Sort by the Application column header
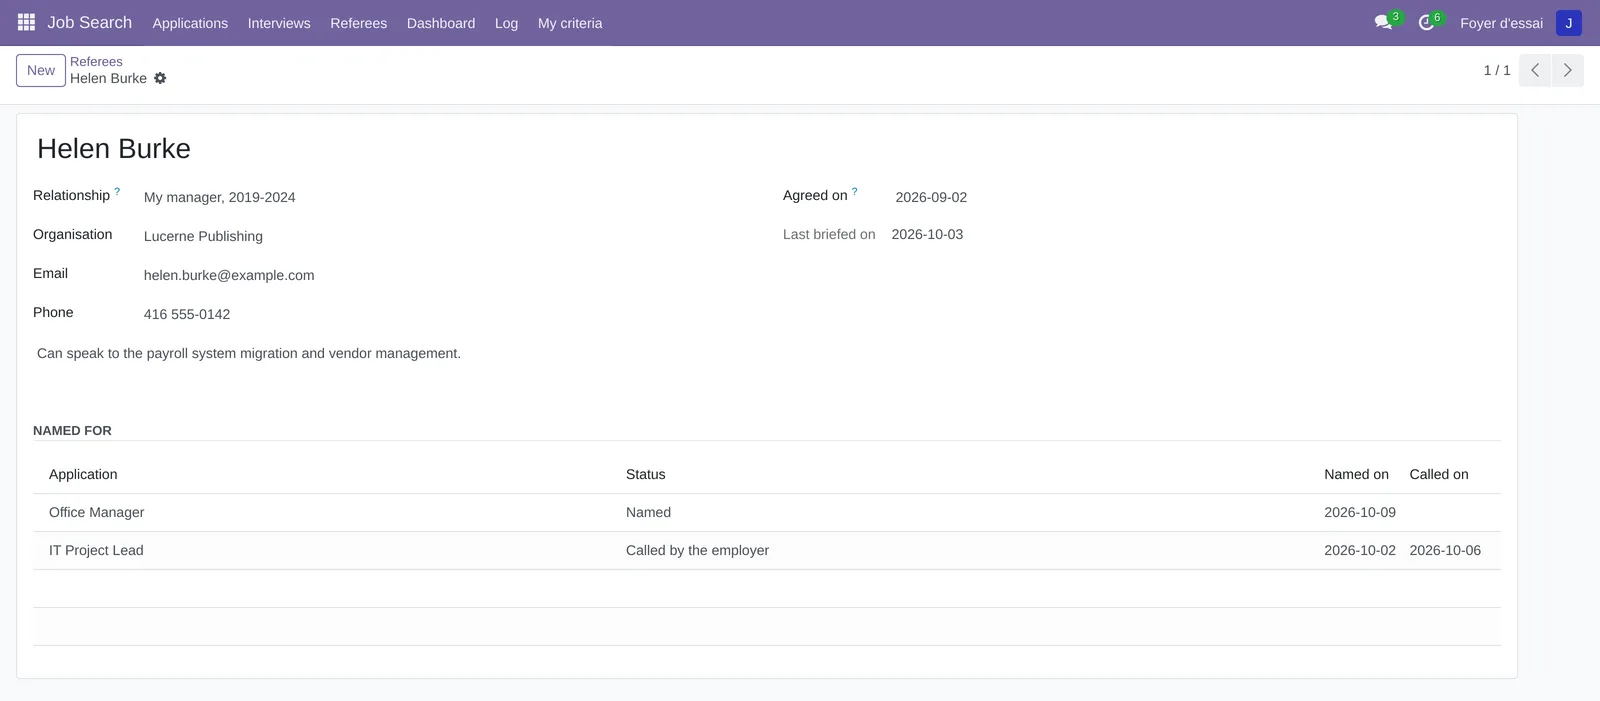The width and height of the screenshot is (1600, 701). 83,474
